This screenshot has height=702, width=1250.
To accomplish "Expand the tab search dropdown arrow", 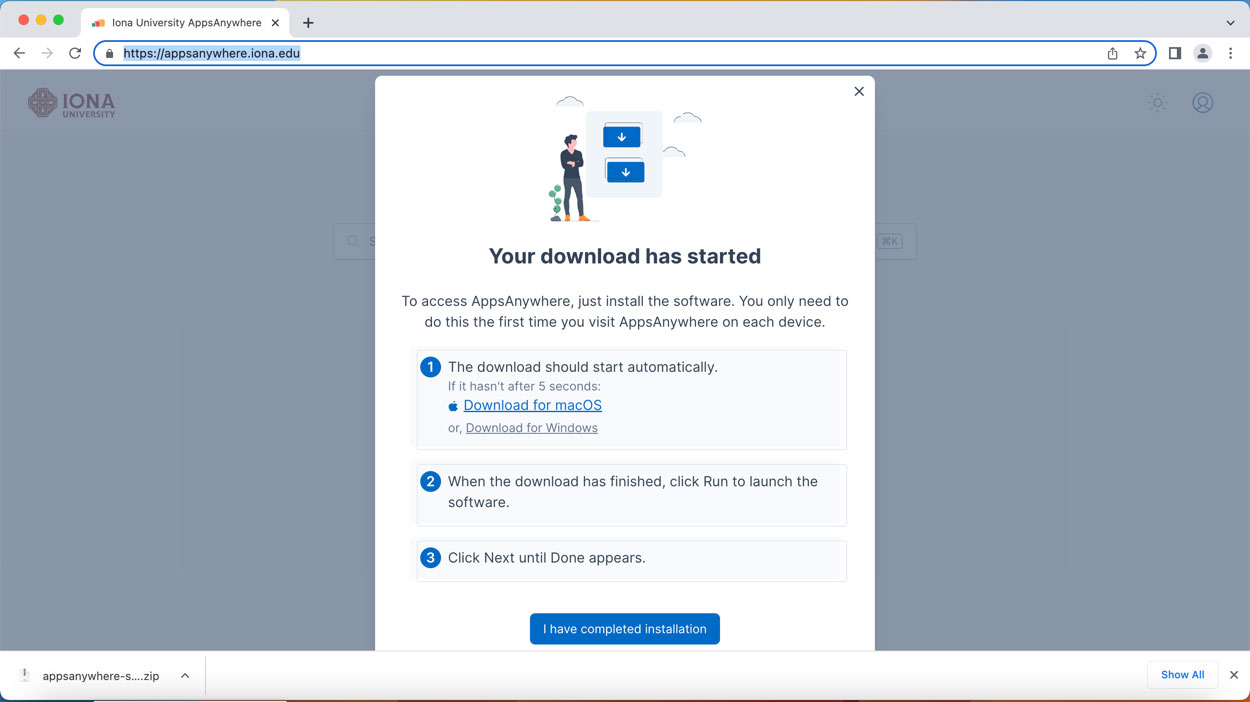I will 1230,22.
